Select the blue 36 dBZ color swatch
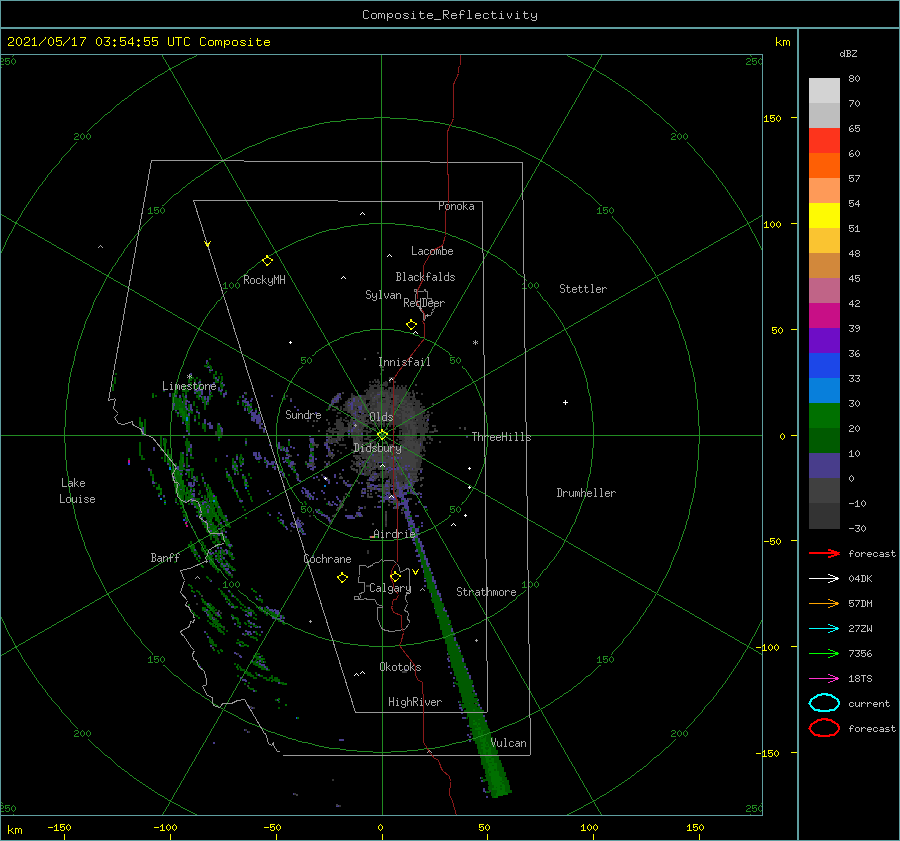The width and height of the screenshot is (900, 841). (824, 365)
